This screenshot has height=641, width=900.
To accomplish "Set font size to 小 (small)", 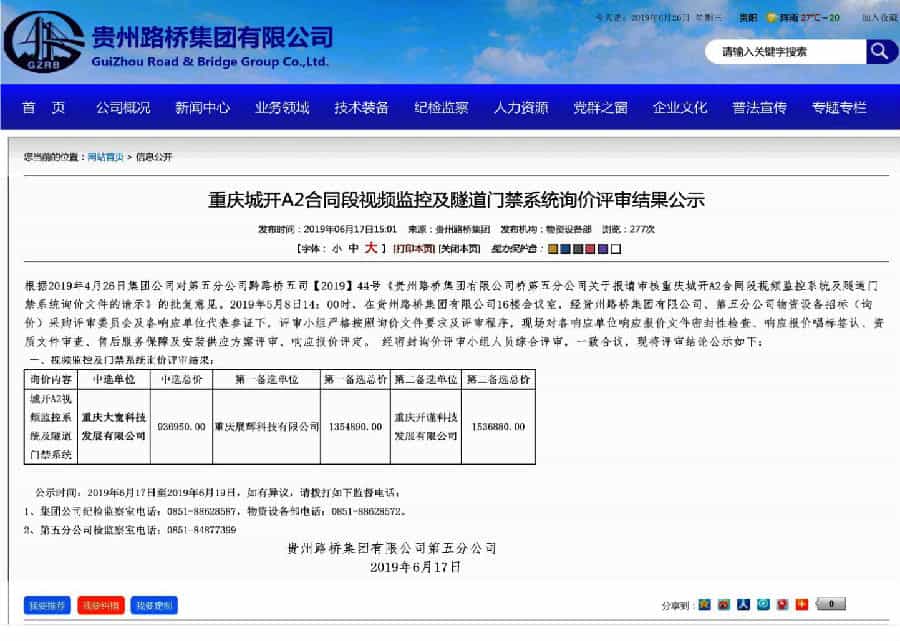I will pos(337,248).
